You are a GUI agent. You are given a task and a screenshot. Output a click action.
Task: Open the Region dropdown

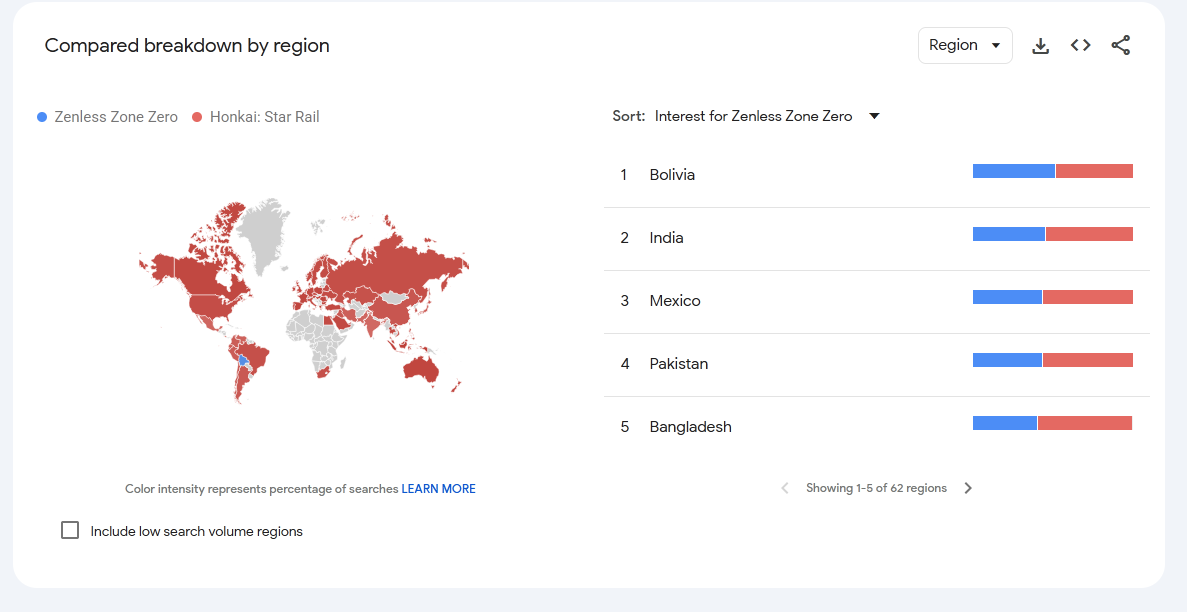pyautogui.click(x=964, y=46)
